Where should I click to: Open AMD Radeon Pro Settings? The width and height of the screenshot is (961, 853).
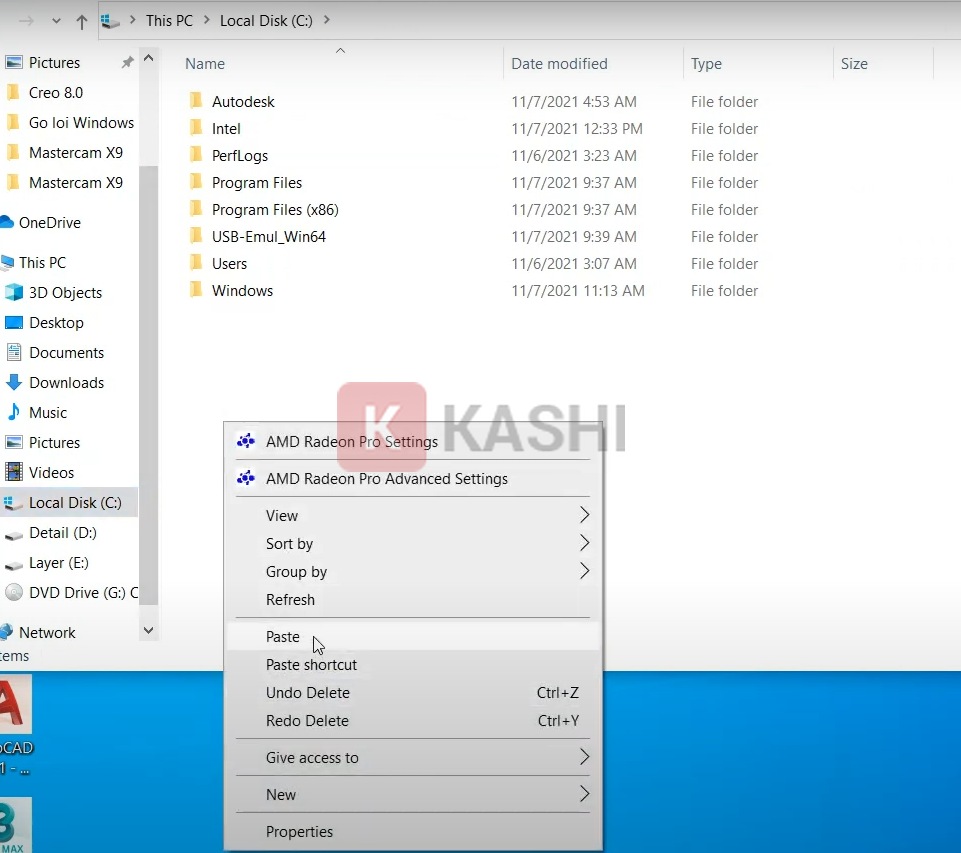[350, 441]
